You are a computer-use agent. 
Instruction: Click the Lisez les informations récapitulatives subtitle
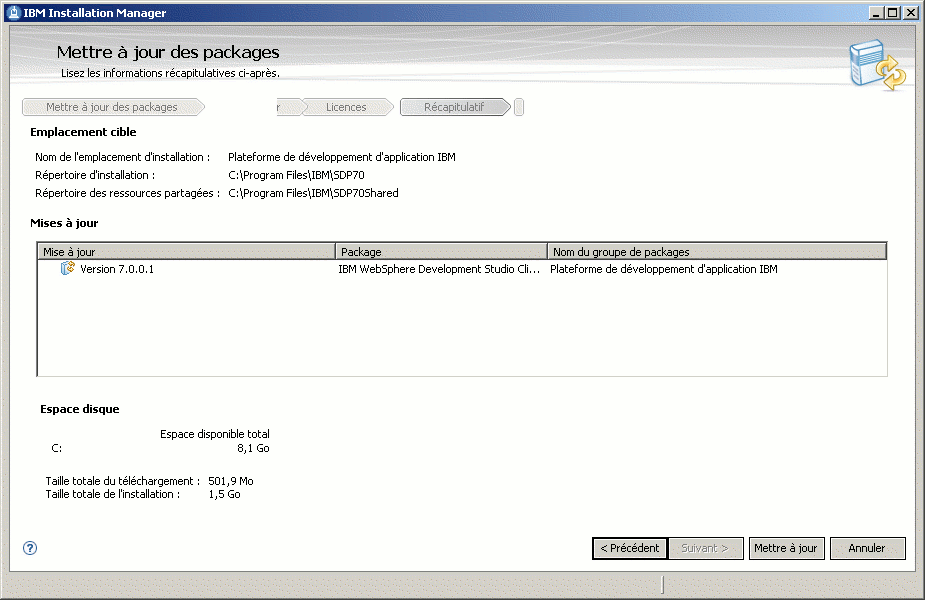[x=170, y=73]
